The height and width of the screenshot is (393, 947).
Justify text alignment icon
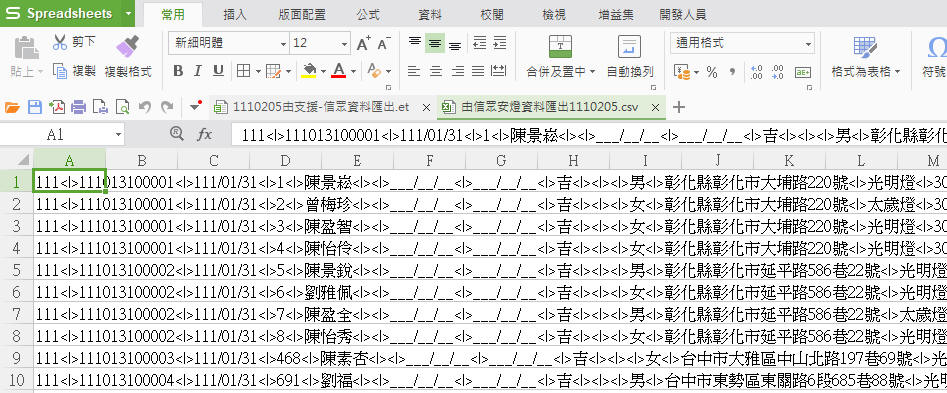(478, 71)
